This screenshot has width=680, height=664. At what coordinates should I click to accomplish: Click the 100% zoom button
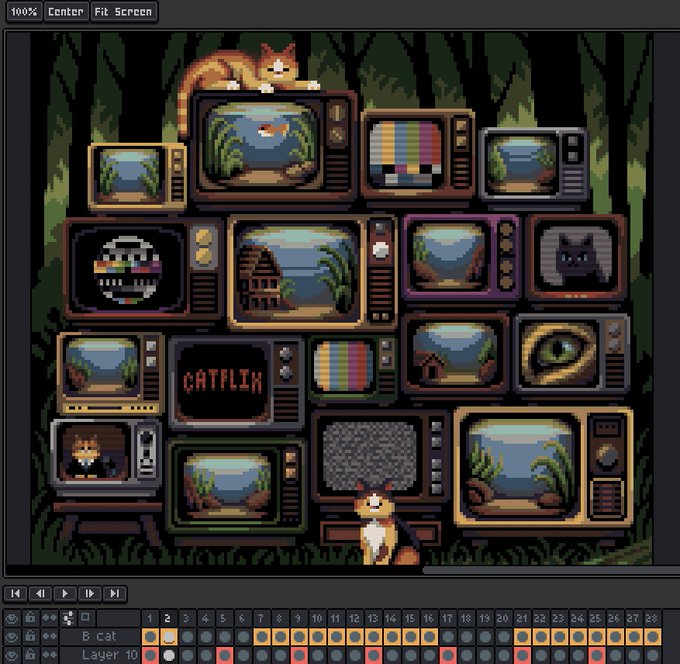(x=24, y=11)
